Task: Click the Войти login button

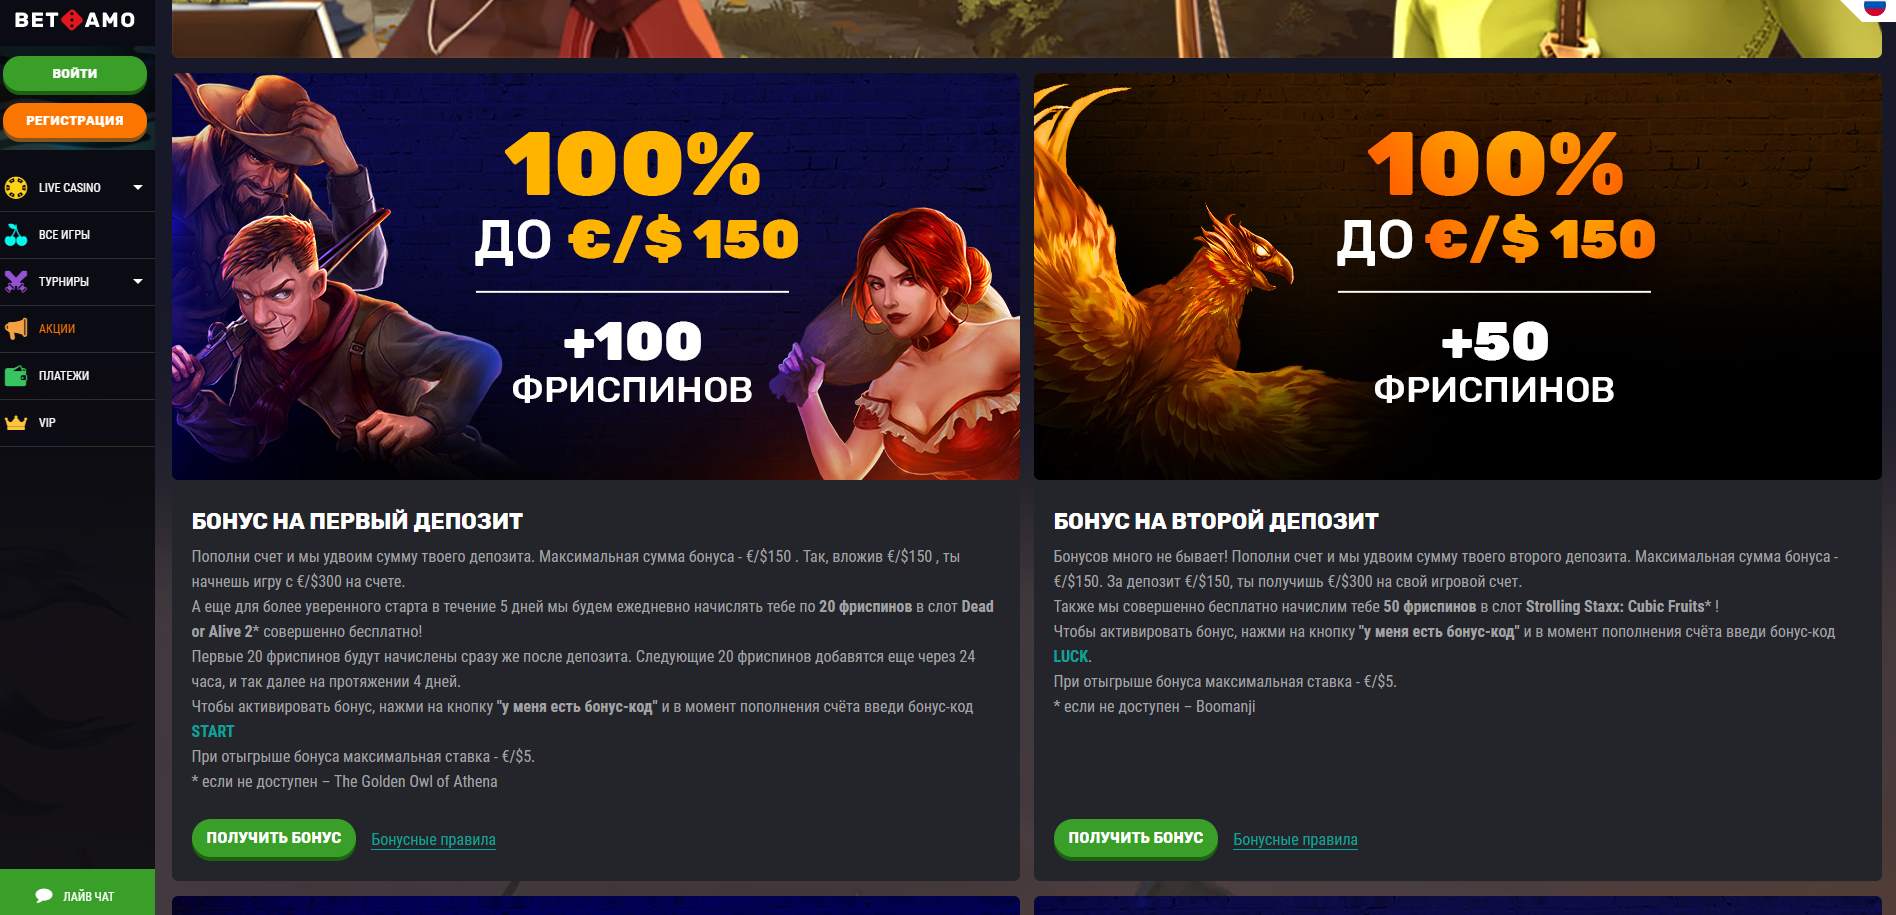Action: 75,74
